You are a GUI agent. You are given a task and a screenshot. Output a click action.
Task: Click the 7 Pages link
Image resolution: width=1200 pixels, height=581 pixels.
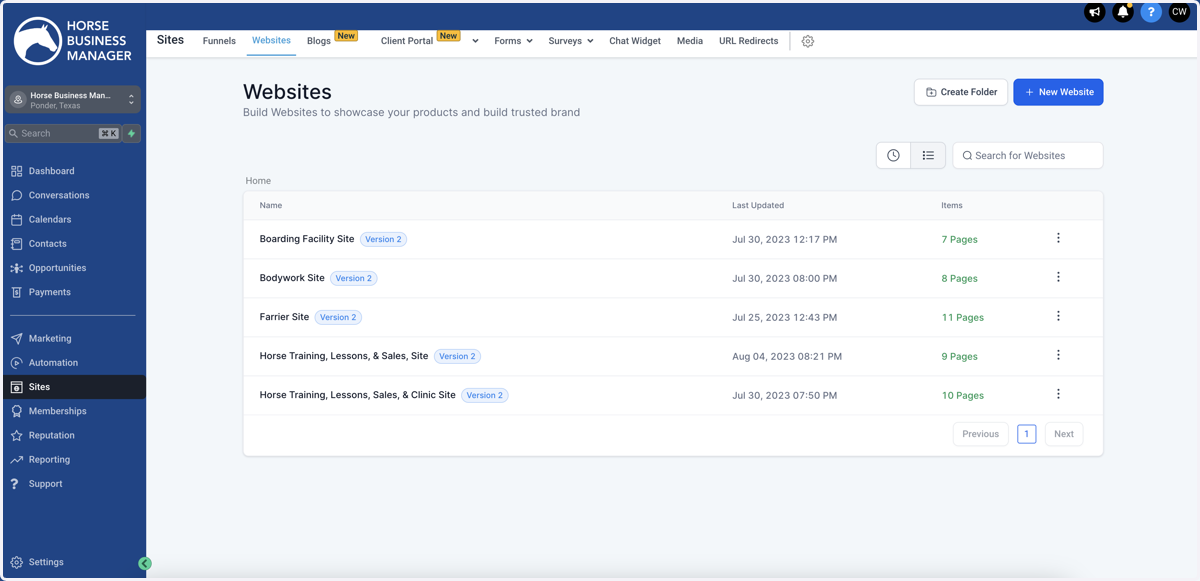pos(960,239)
